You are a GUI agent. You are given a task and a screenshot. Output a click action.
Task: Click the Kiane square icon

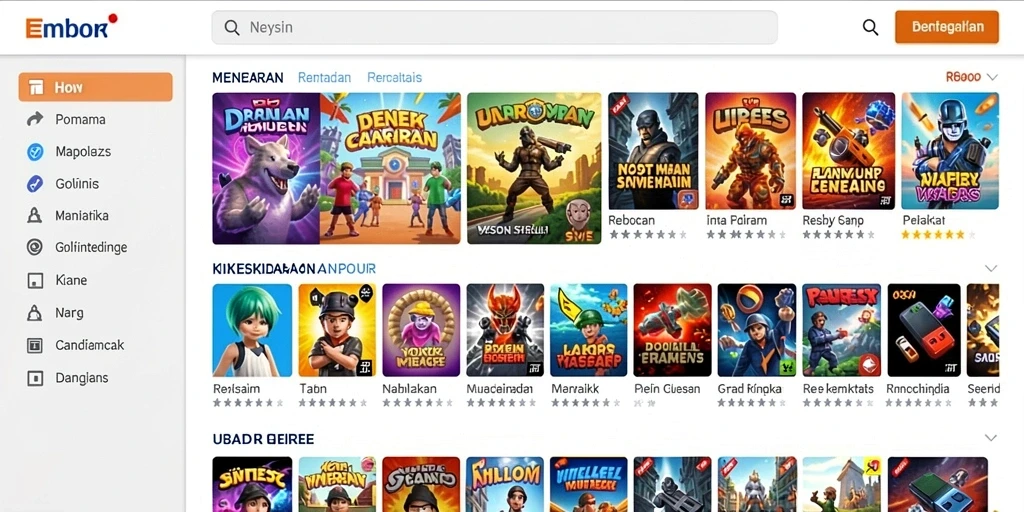point(35,280)
